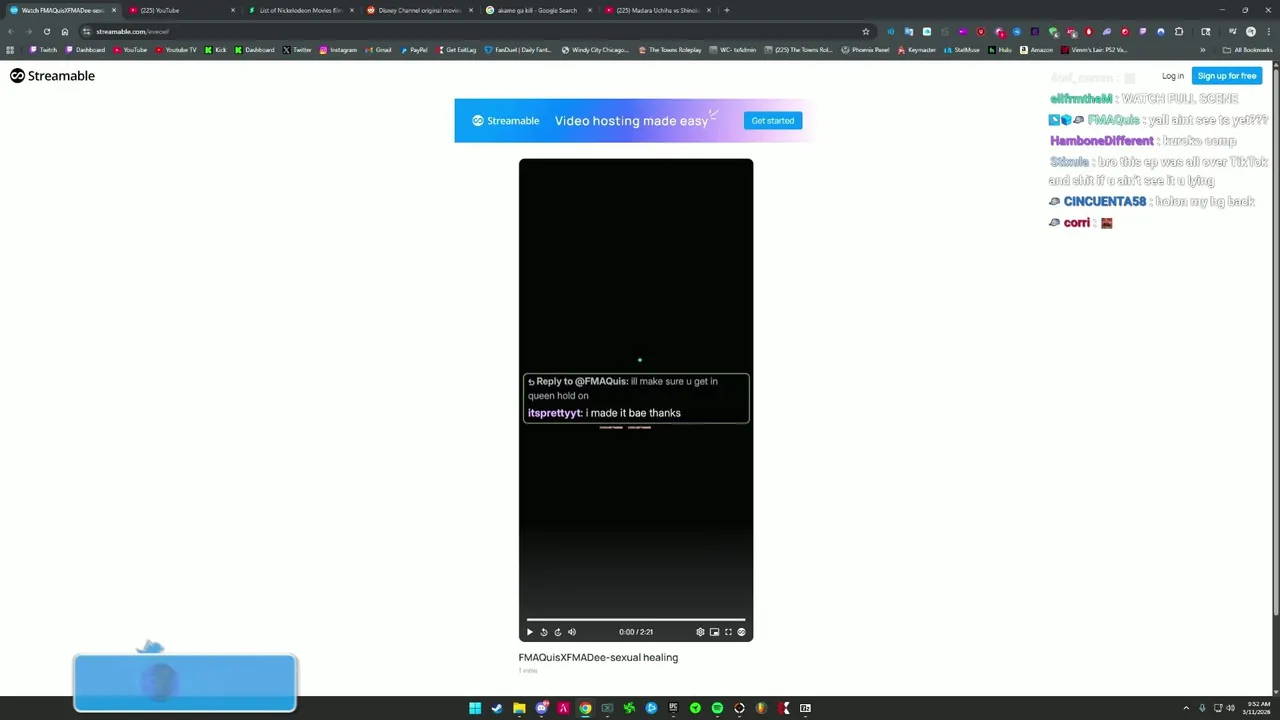The image size is (1280, 720).
Task: Toggle picture-in-picture mode on the video
Action: (x=714, y=632)
